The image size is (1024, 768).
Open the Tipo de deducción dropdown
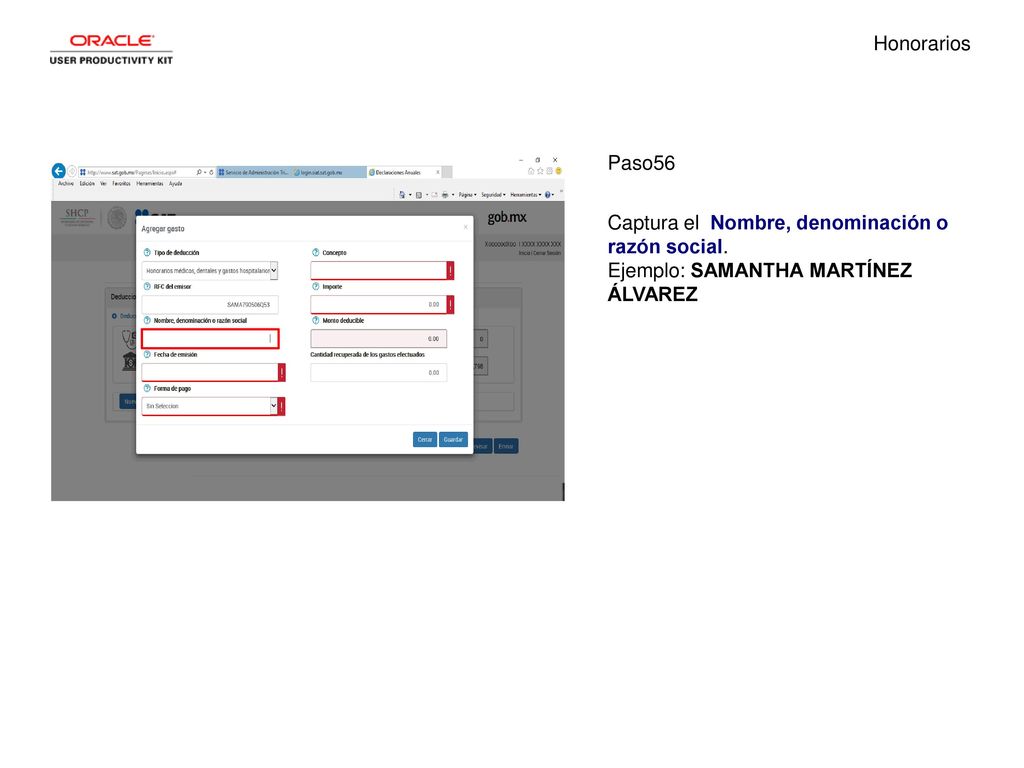[210, 270]
